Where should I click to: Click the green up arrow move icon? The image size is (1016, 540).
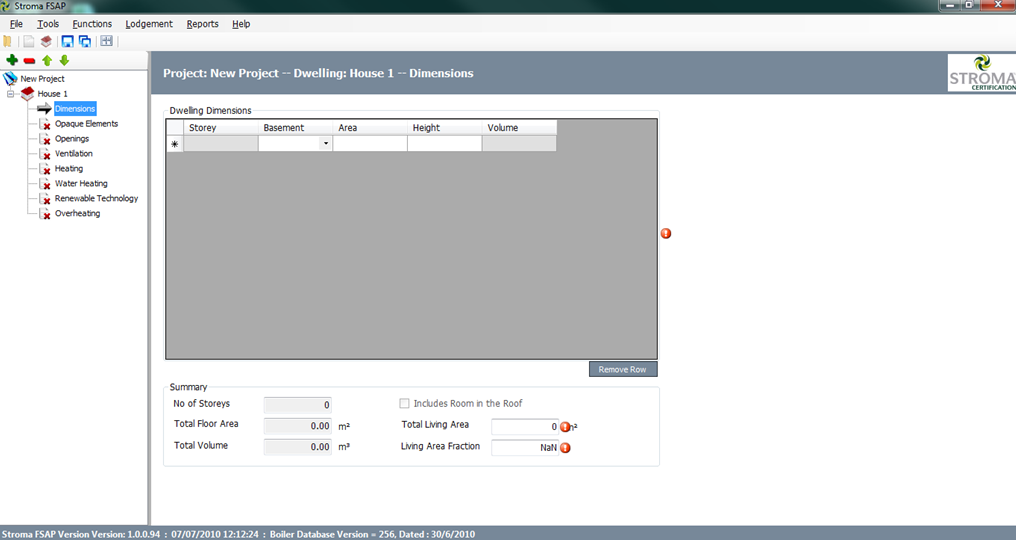click(x=47, y=60)
